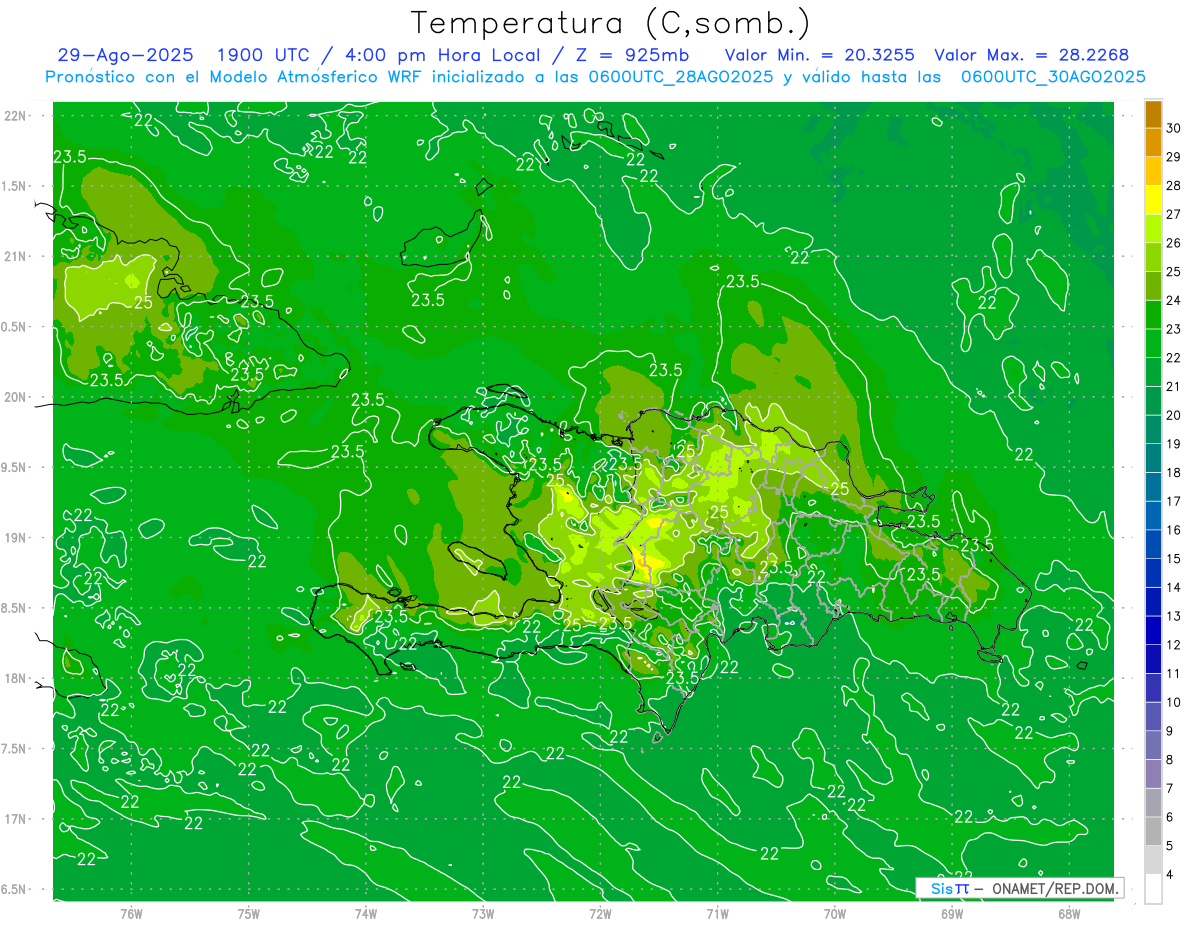
Task: Click color scale label '9'
Action: 1171,731
